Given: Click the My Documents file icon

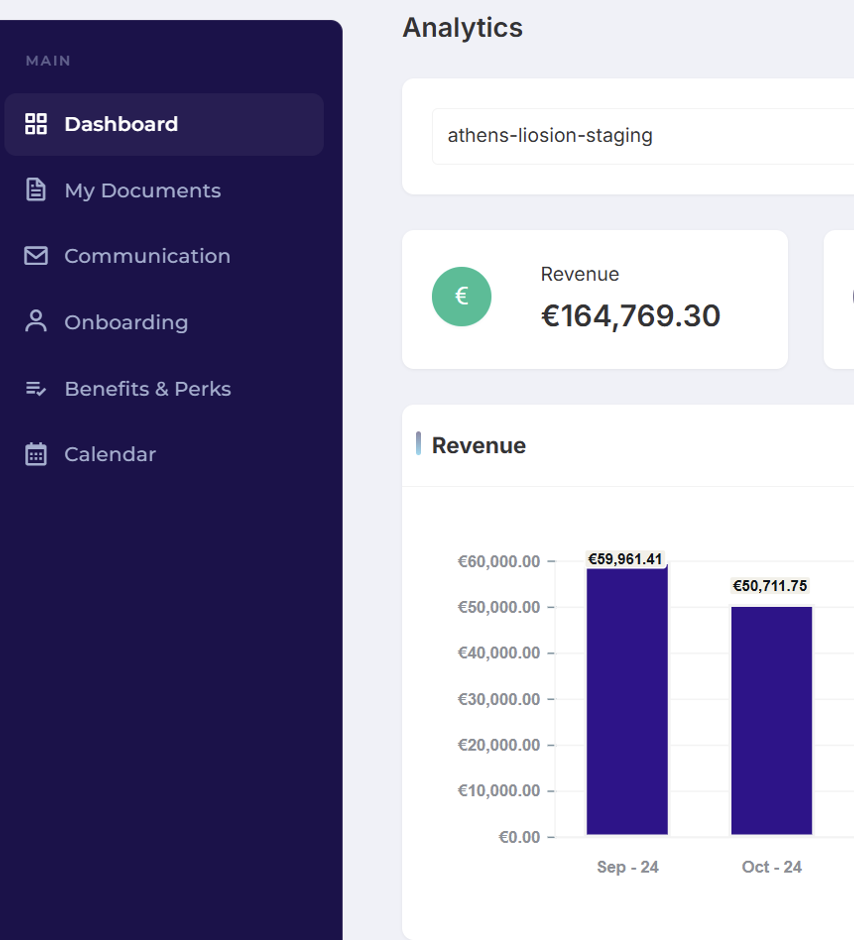Looking at the screenshot, I should pyautogui.click(x=36, y=190).
